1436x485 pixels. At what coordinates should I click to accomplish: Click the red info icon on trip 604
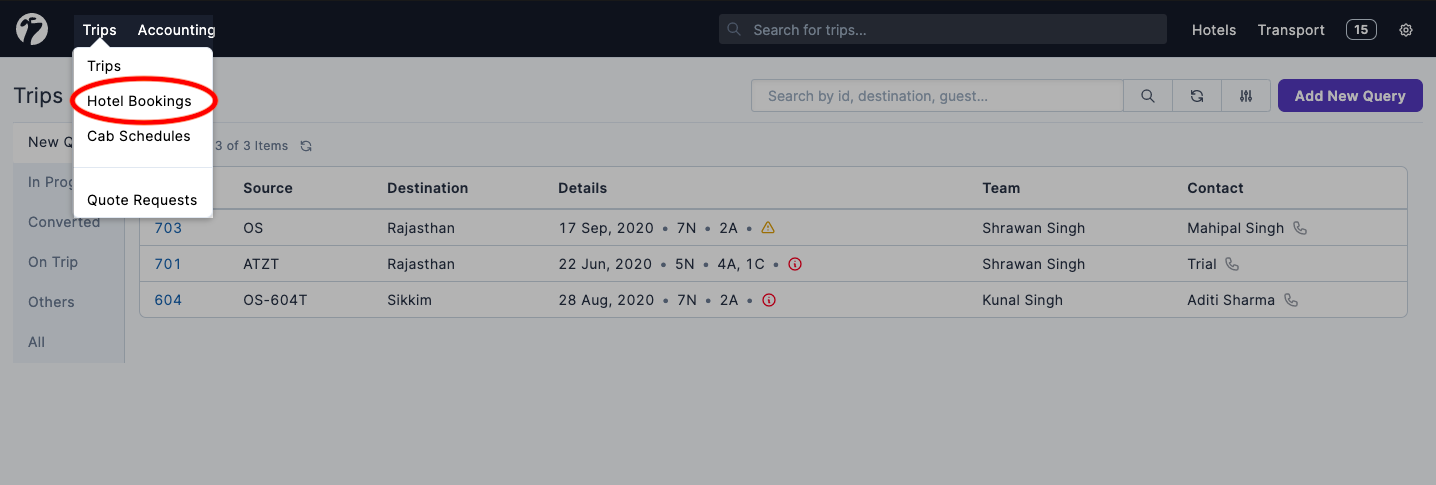point(769,300)
